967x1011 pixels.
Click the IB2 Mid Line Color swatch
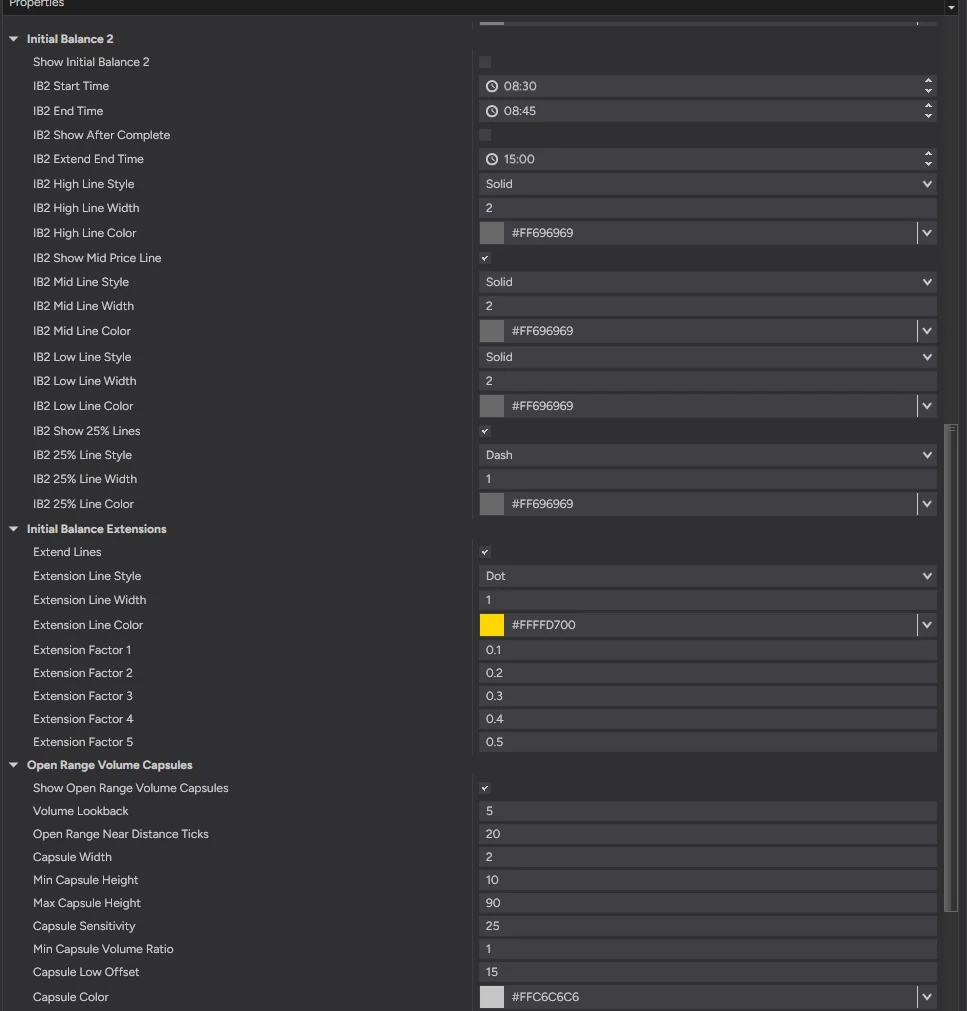pos(492,331)
